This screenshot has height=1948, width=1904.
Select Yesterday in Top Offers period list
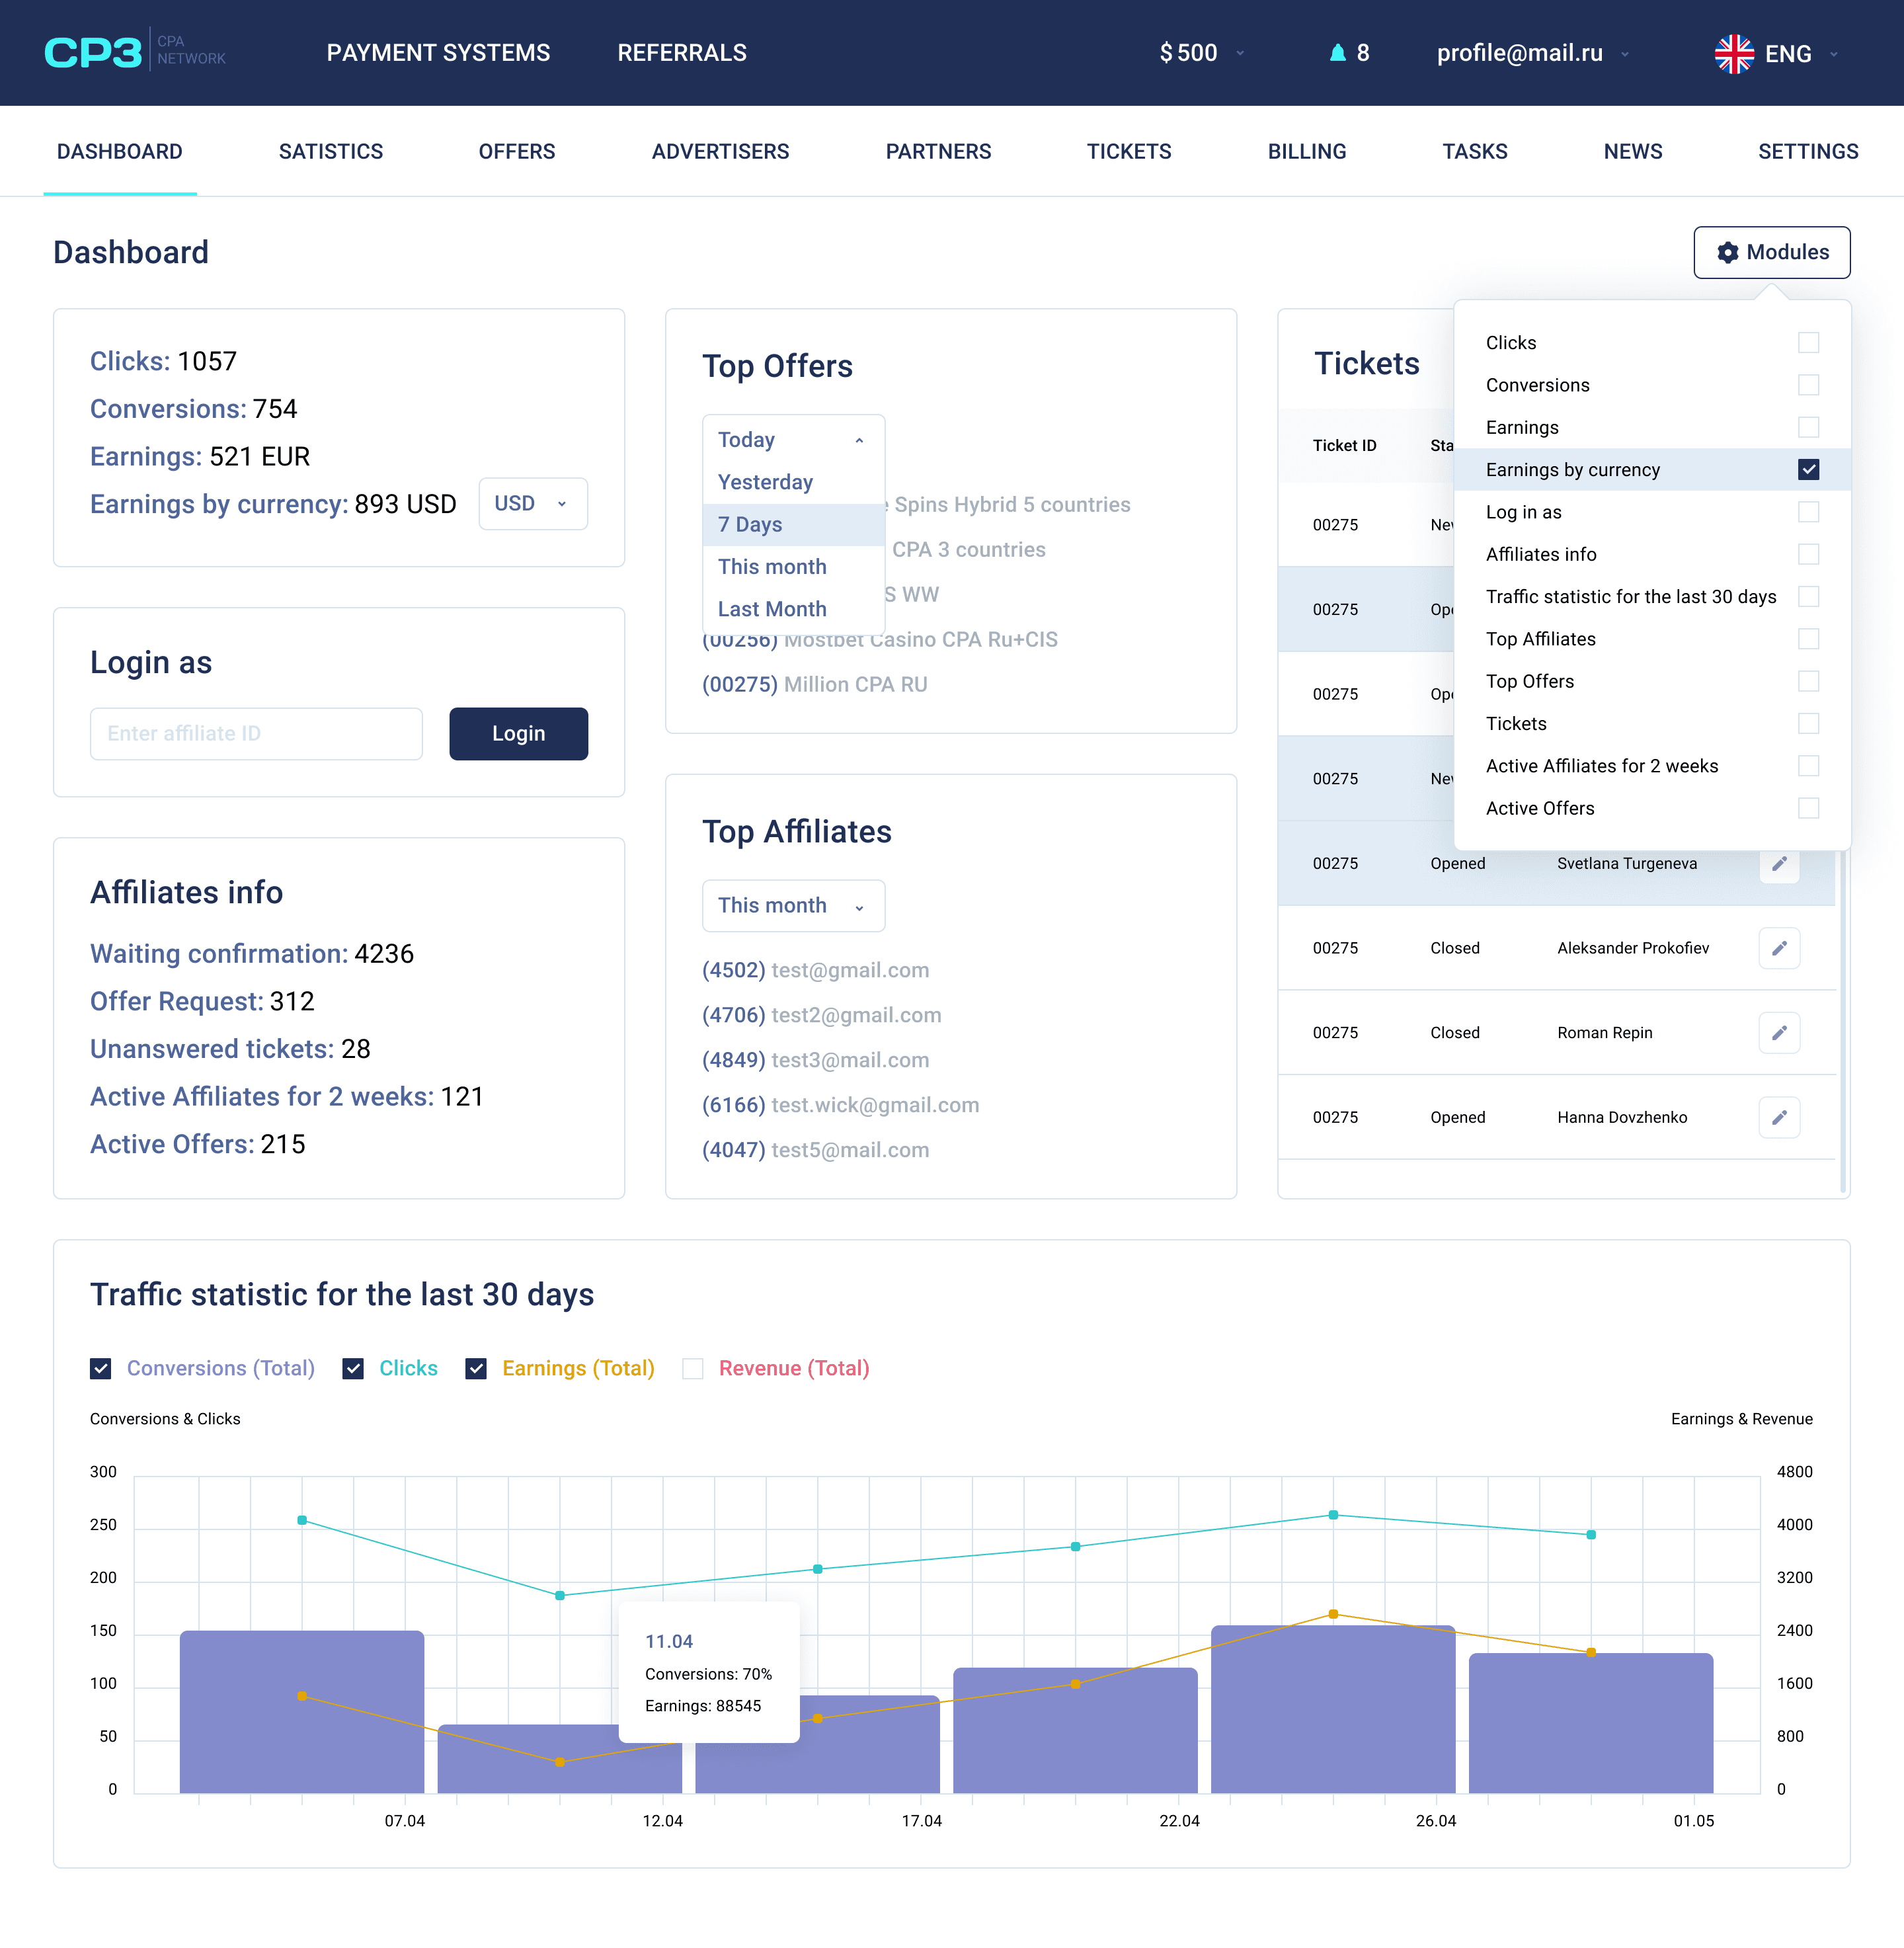793,482
